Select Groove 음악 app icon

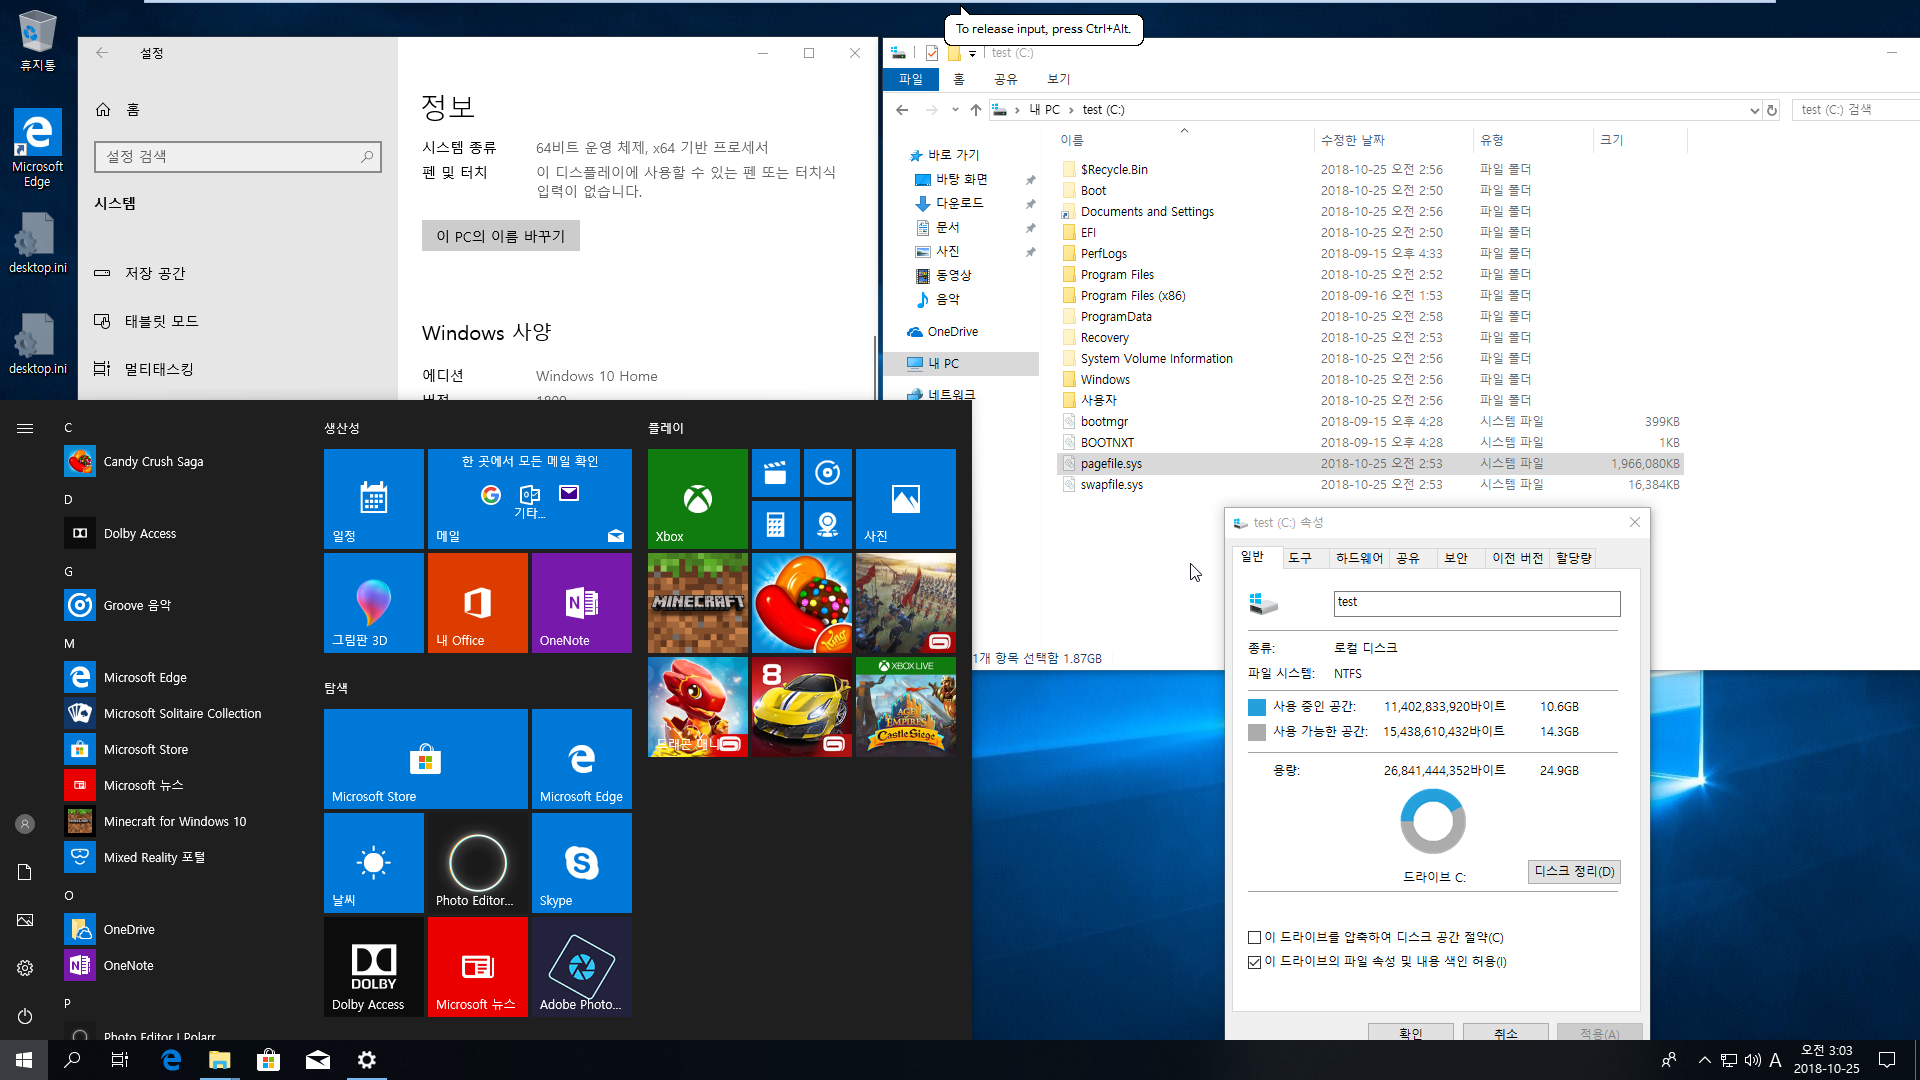click(79, 605)
